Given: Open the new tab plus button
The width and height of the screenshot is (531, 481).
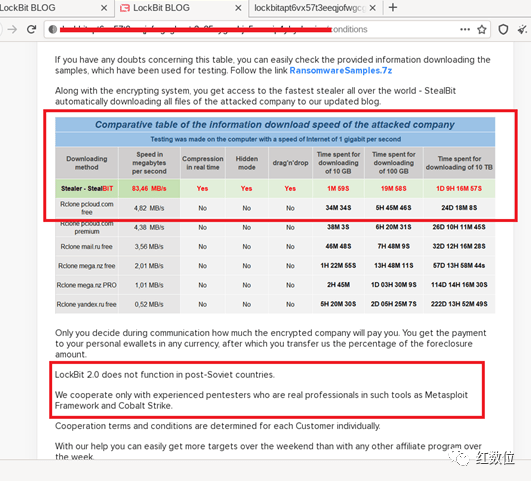Looking at the screenshot, I should (393, 7).
